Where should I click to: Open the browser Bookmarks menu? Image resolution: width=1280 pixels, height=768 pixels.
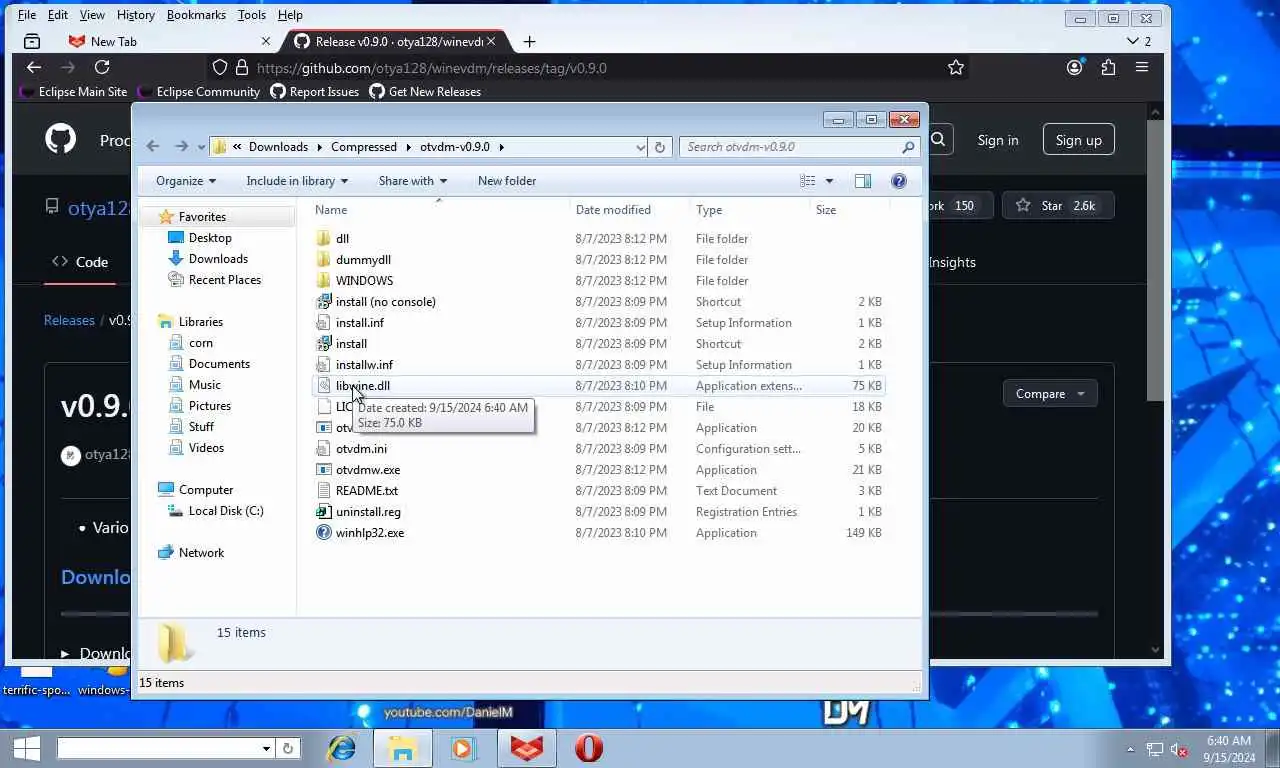(x=196, y=15)
